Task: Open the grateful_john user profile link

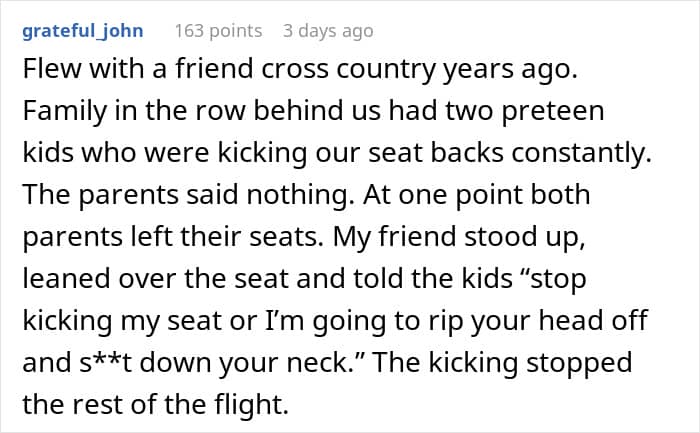Action: pos(82,30)
